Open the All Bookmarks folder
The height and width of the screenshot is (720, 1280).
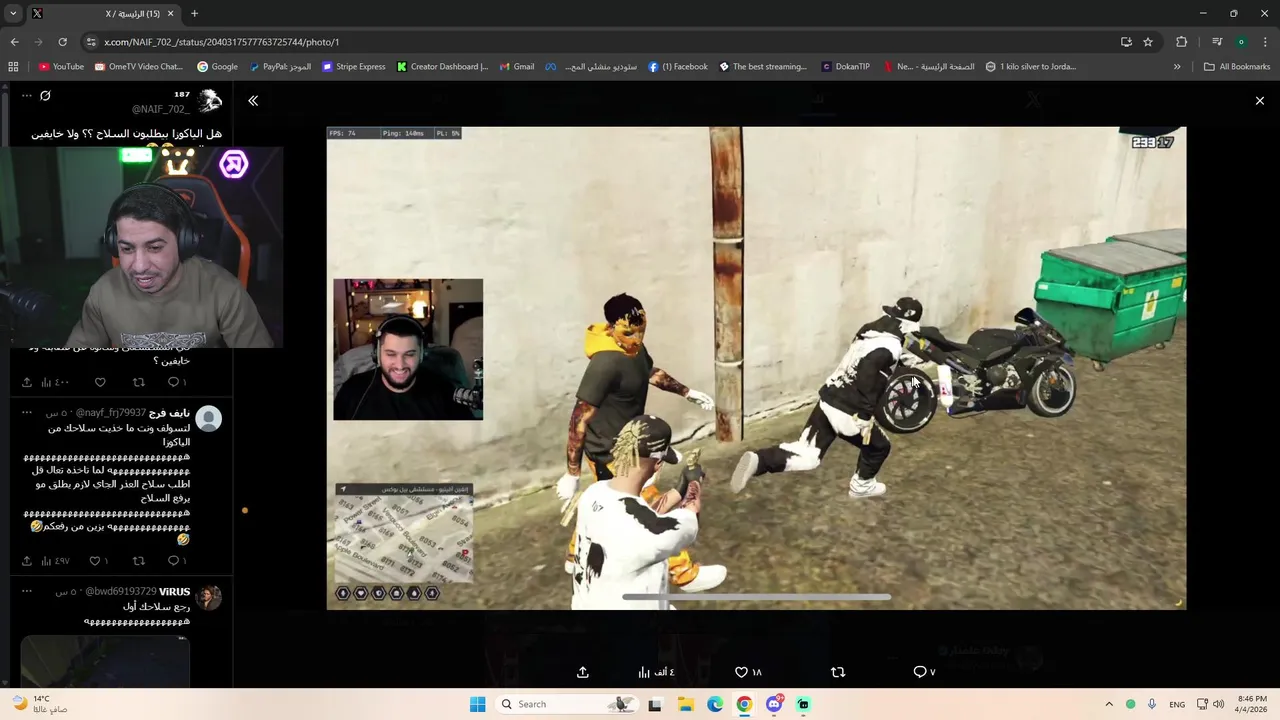tap(1237, 67)
